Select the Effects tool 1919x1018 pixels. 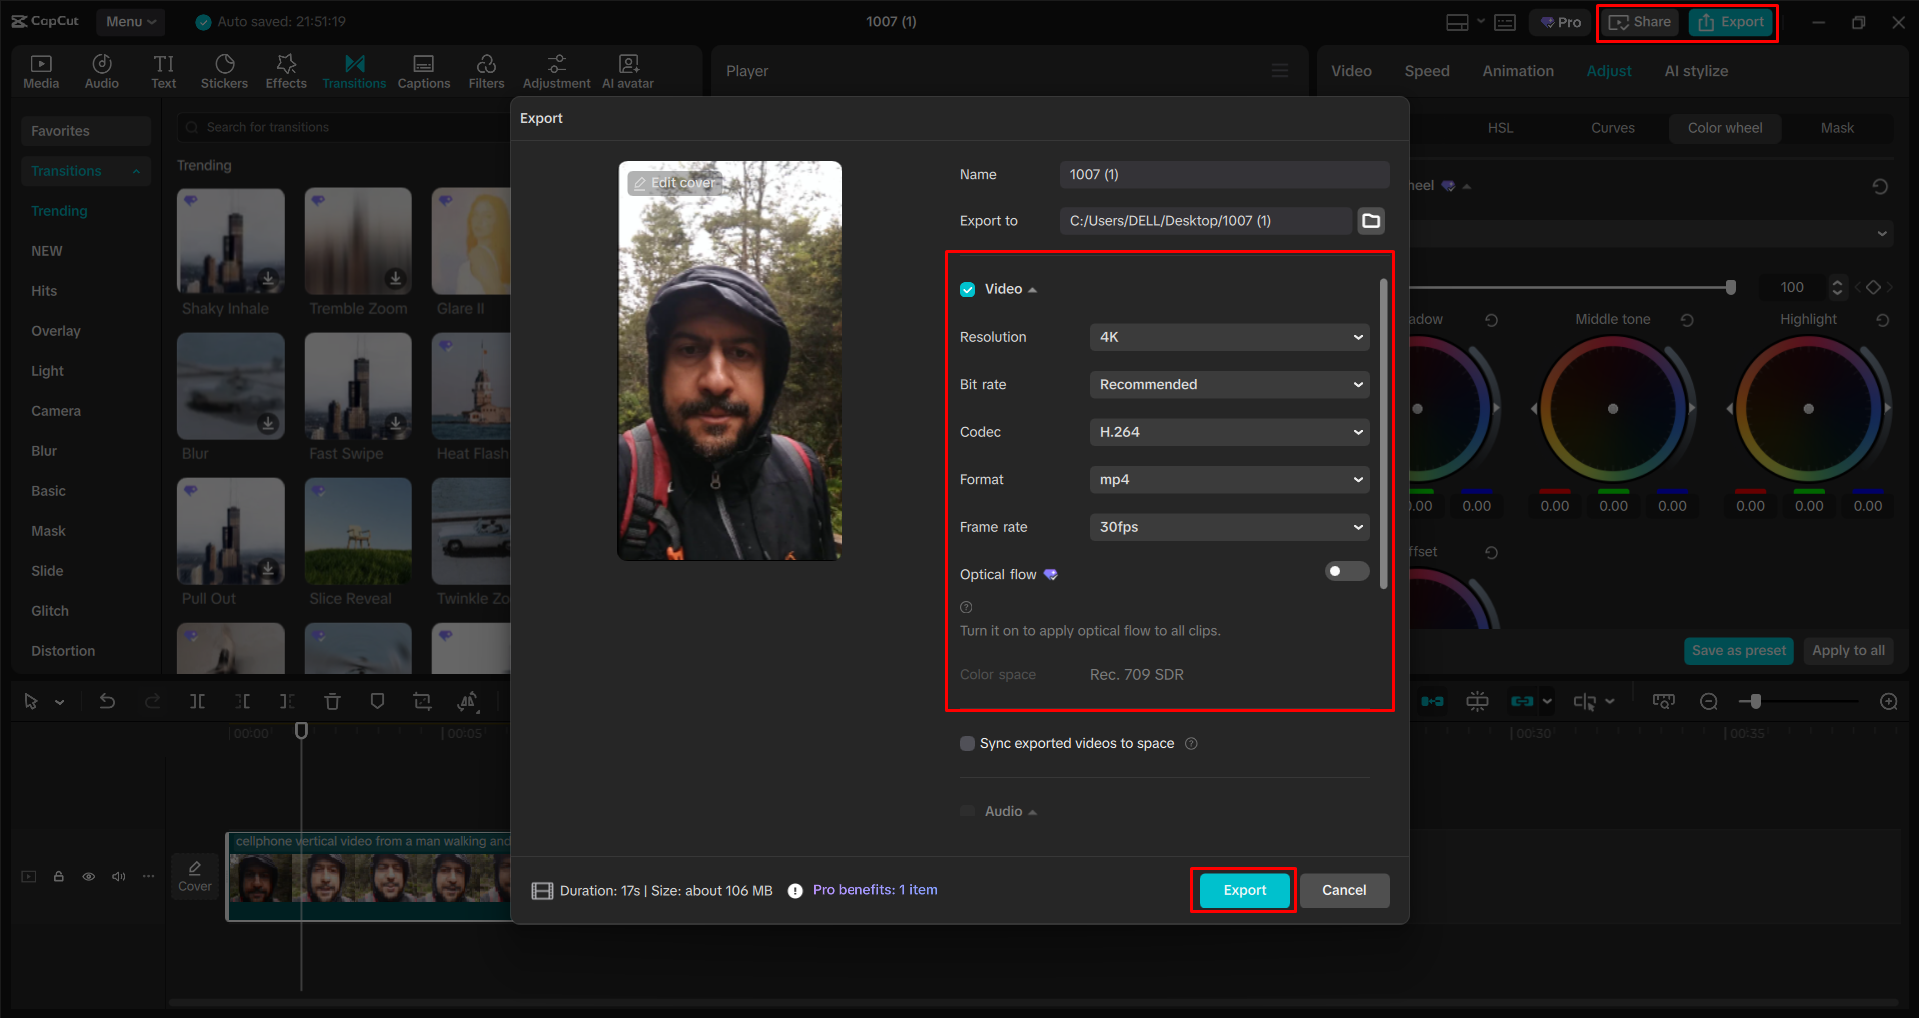[x=286, y=70]
